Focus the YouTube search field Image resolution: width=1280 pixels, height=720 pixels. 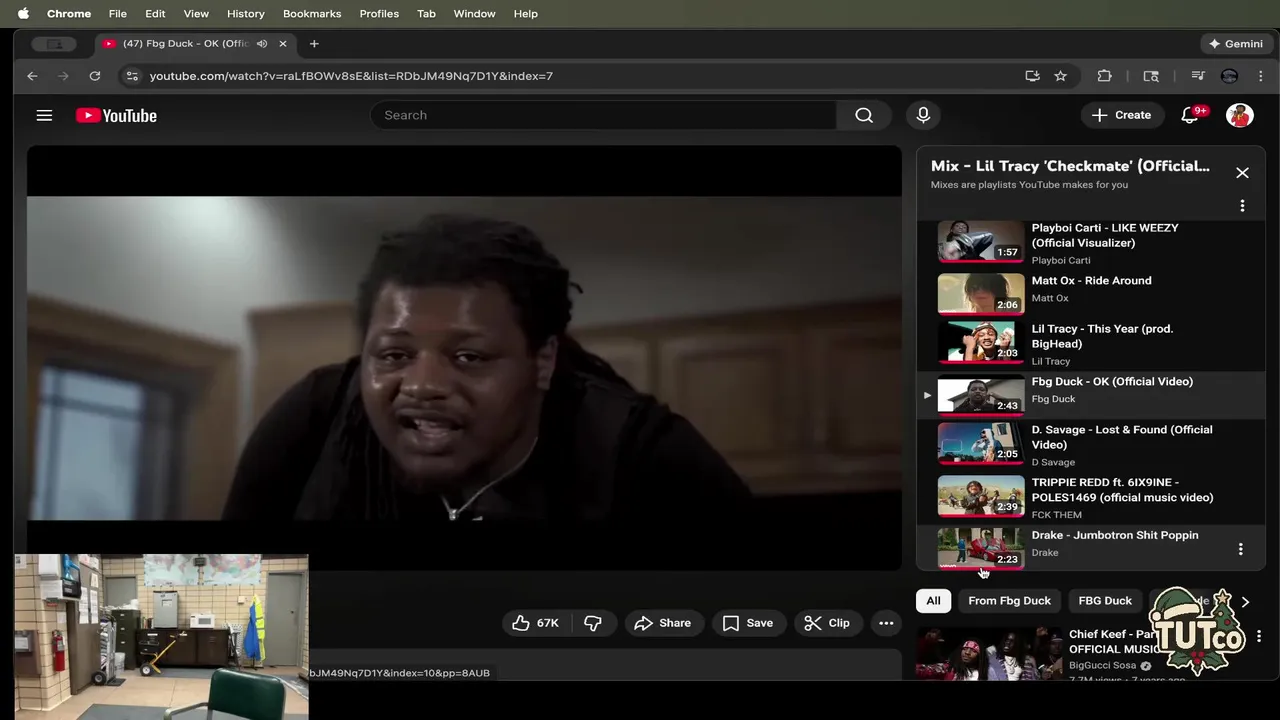(x=603, y=115)
